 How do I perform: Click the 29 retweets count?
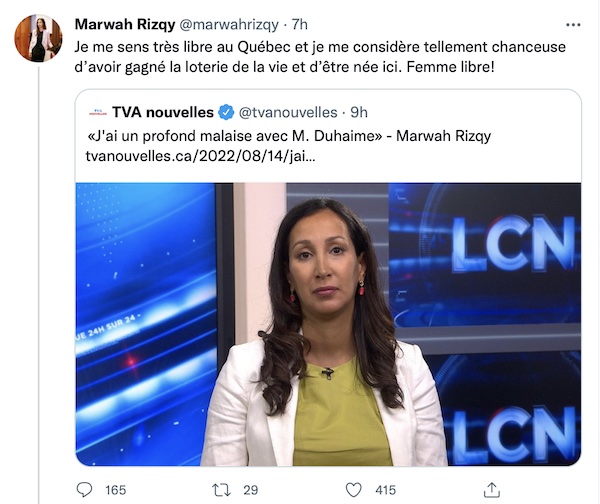(x=251, y=490)
